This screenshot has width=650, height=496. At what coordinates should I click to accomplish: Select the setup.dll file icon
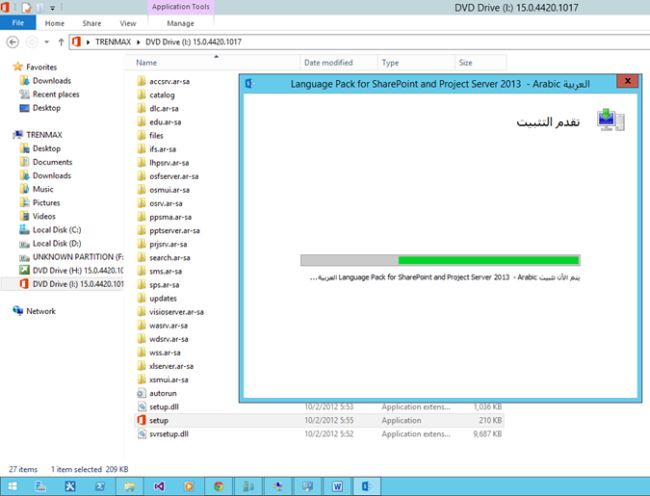141,406
